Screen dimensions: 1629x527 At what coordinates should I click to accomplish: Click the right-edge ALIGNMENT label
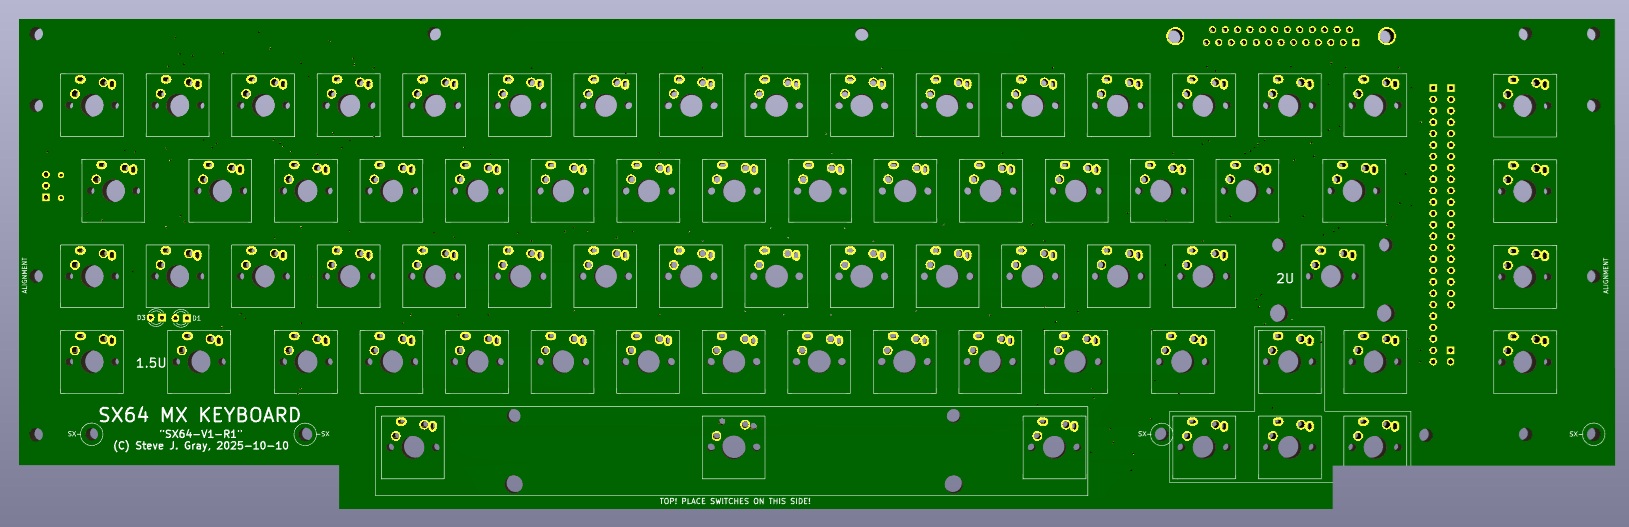(1606, 276)
